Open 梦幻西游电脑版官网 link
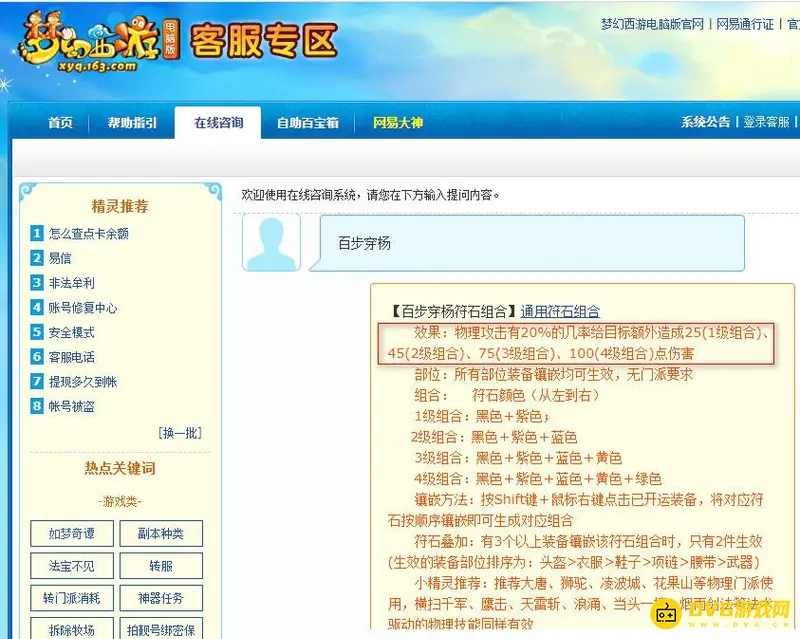This screenshot has height=639, width=800. pos(652,24)
